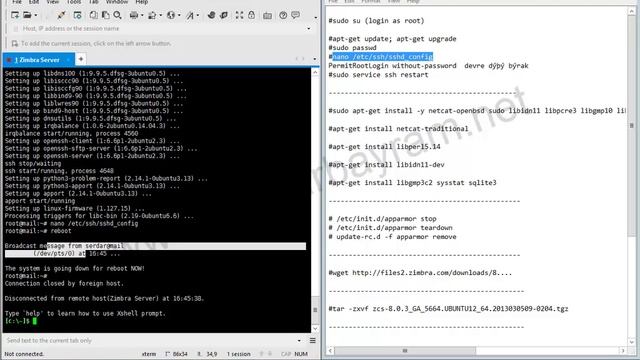
Task: Click the Disconnect plug icon
Action: point(61,15)
